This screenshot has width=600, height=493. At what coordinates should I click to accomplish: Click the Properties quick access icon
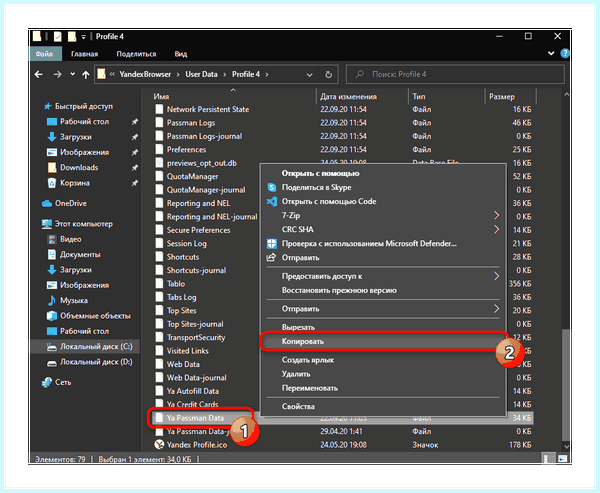tap(58, 37)
